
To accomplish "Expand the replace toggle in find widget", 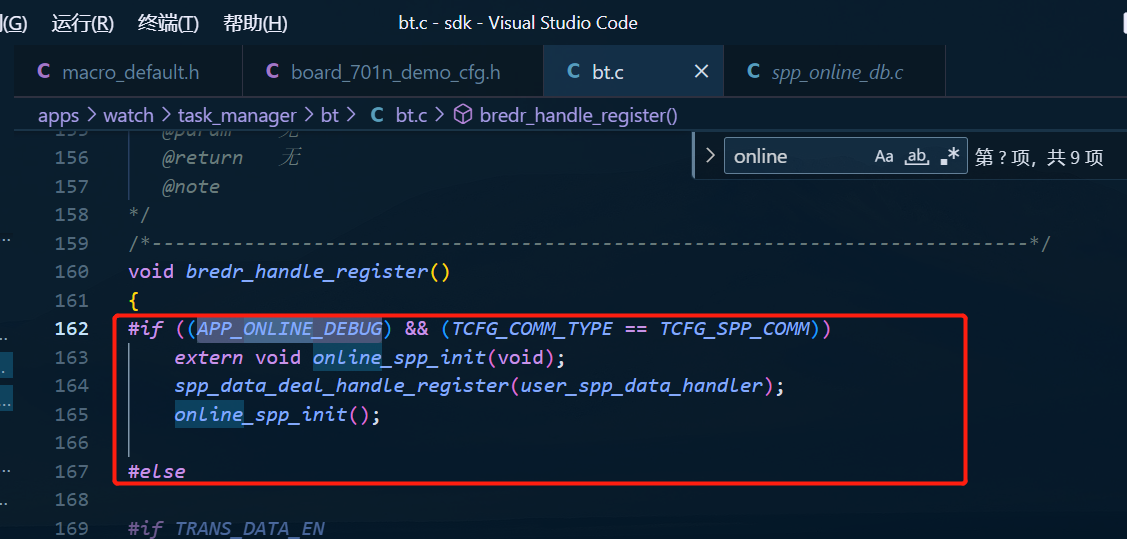I will [710, 155].
